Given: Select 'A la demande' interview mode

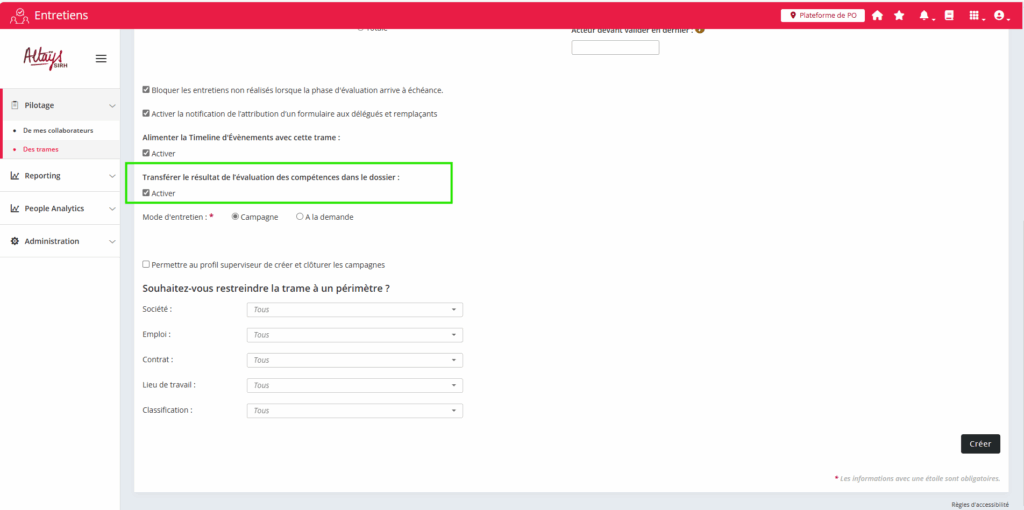Looking at the screenshot, I should click(x=300, y=216).
